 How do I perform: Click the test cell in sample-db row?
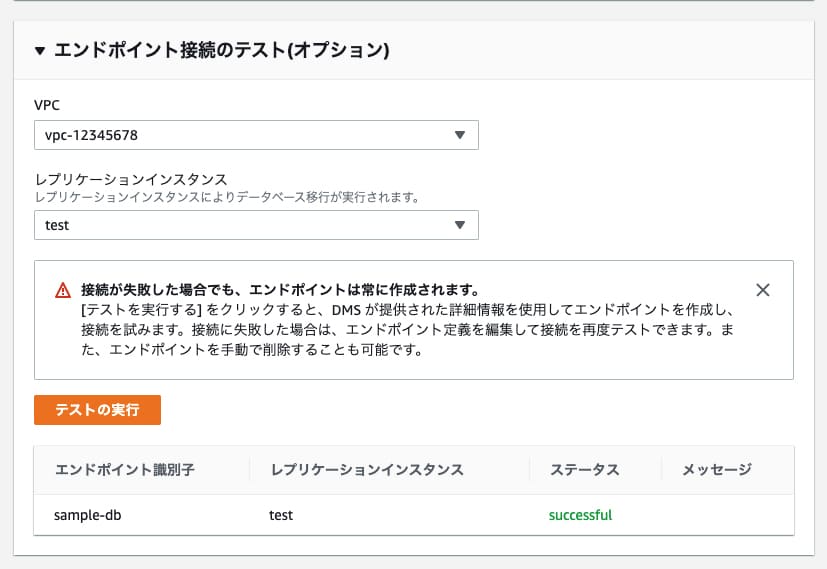[281, 515]
